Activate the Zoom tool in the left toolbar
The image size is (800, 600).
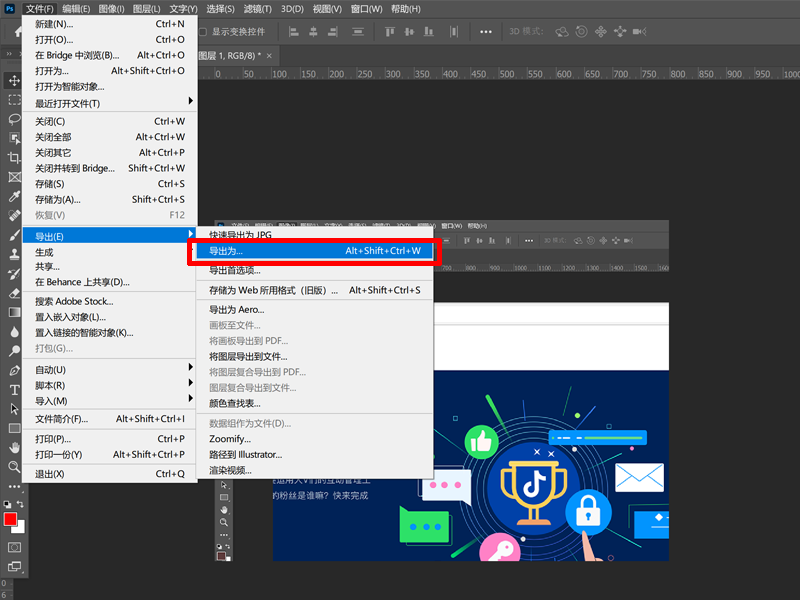point(14,467)
